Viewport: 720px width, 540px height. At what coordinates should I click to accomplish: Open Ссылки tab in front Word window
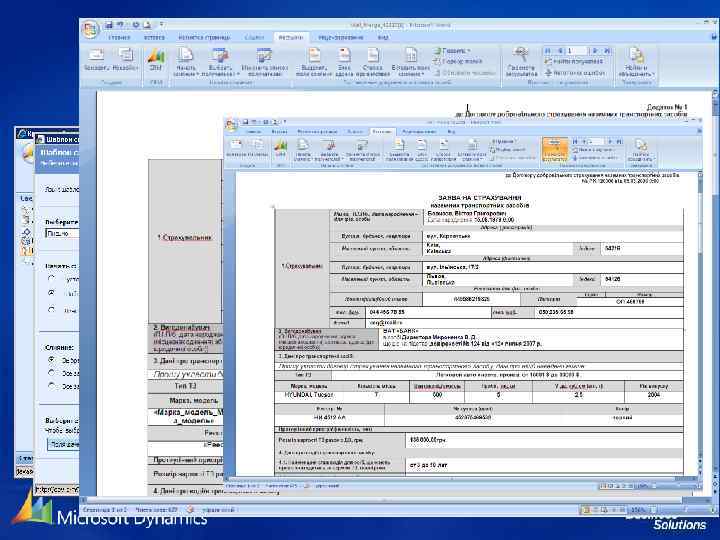click(x=355, y=132)
